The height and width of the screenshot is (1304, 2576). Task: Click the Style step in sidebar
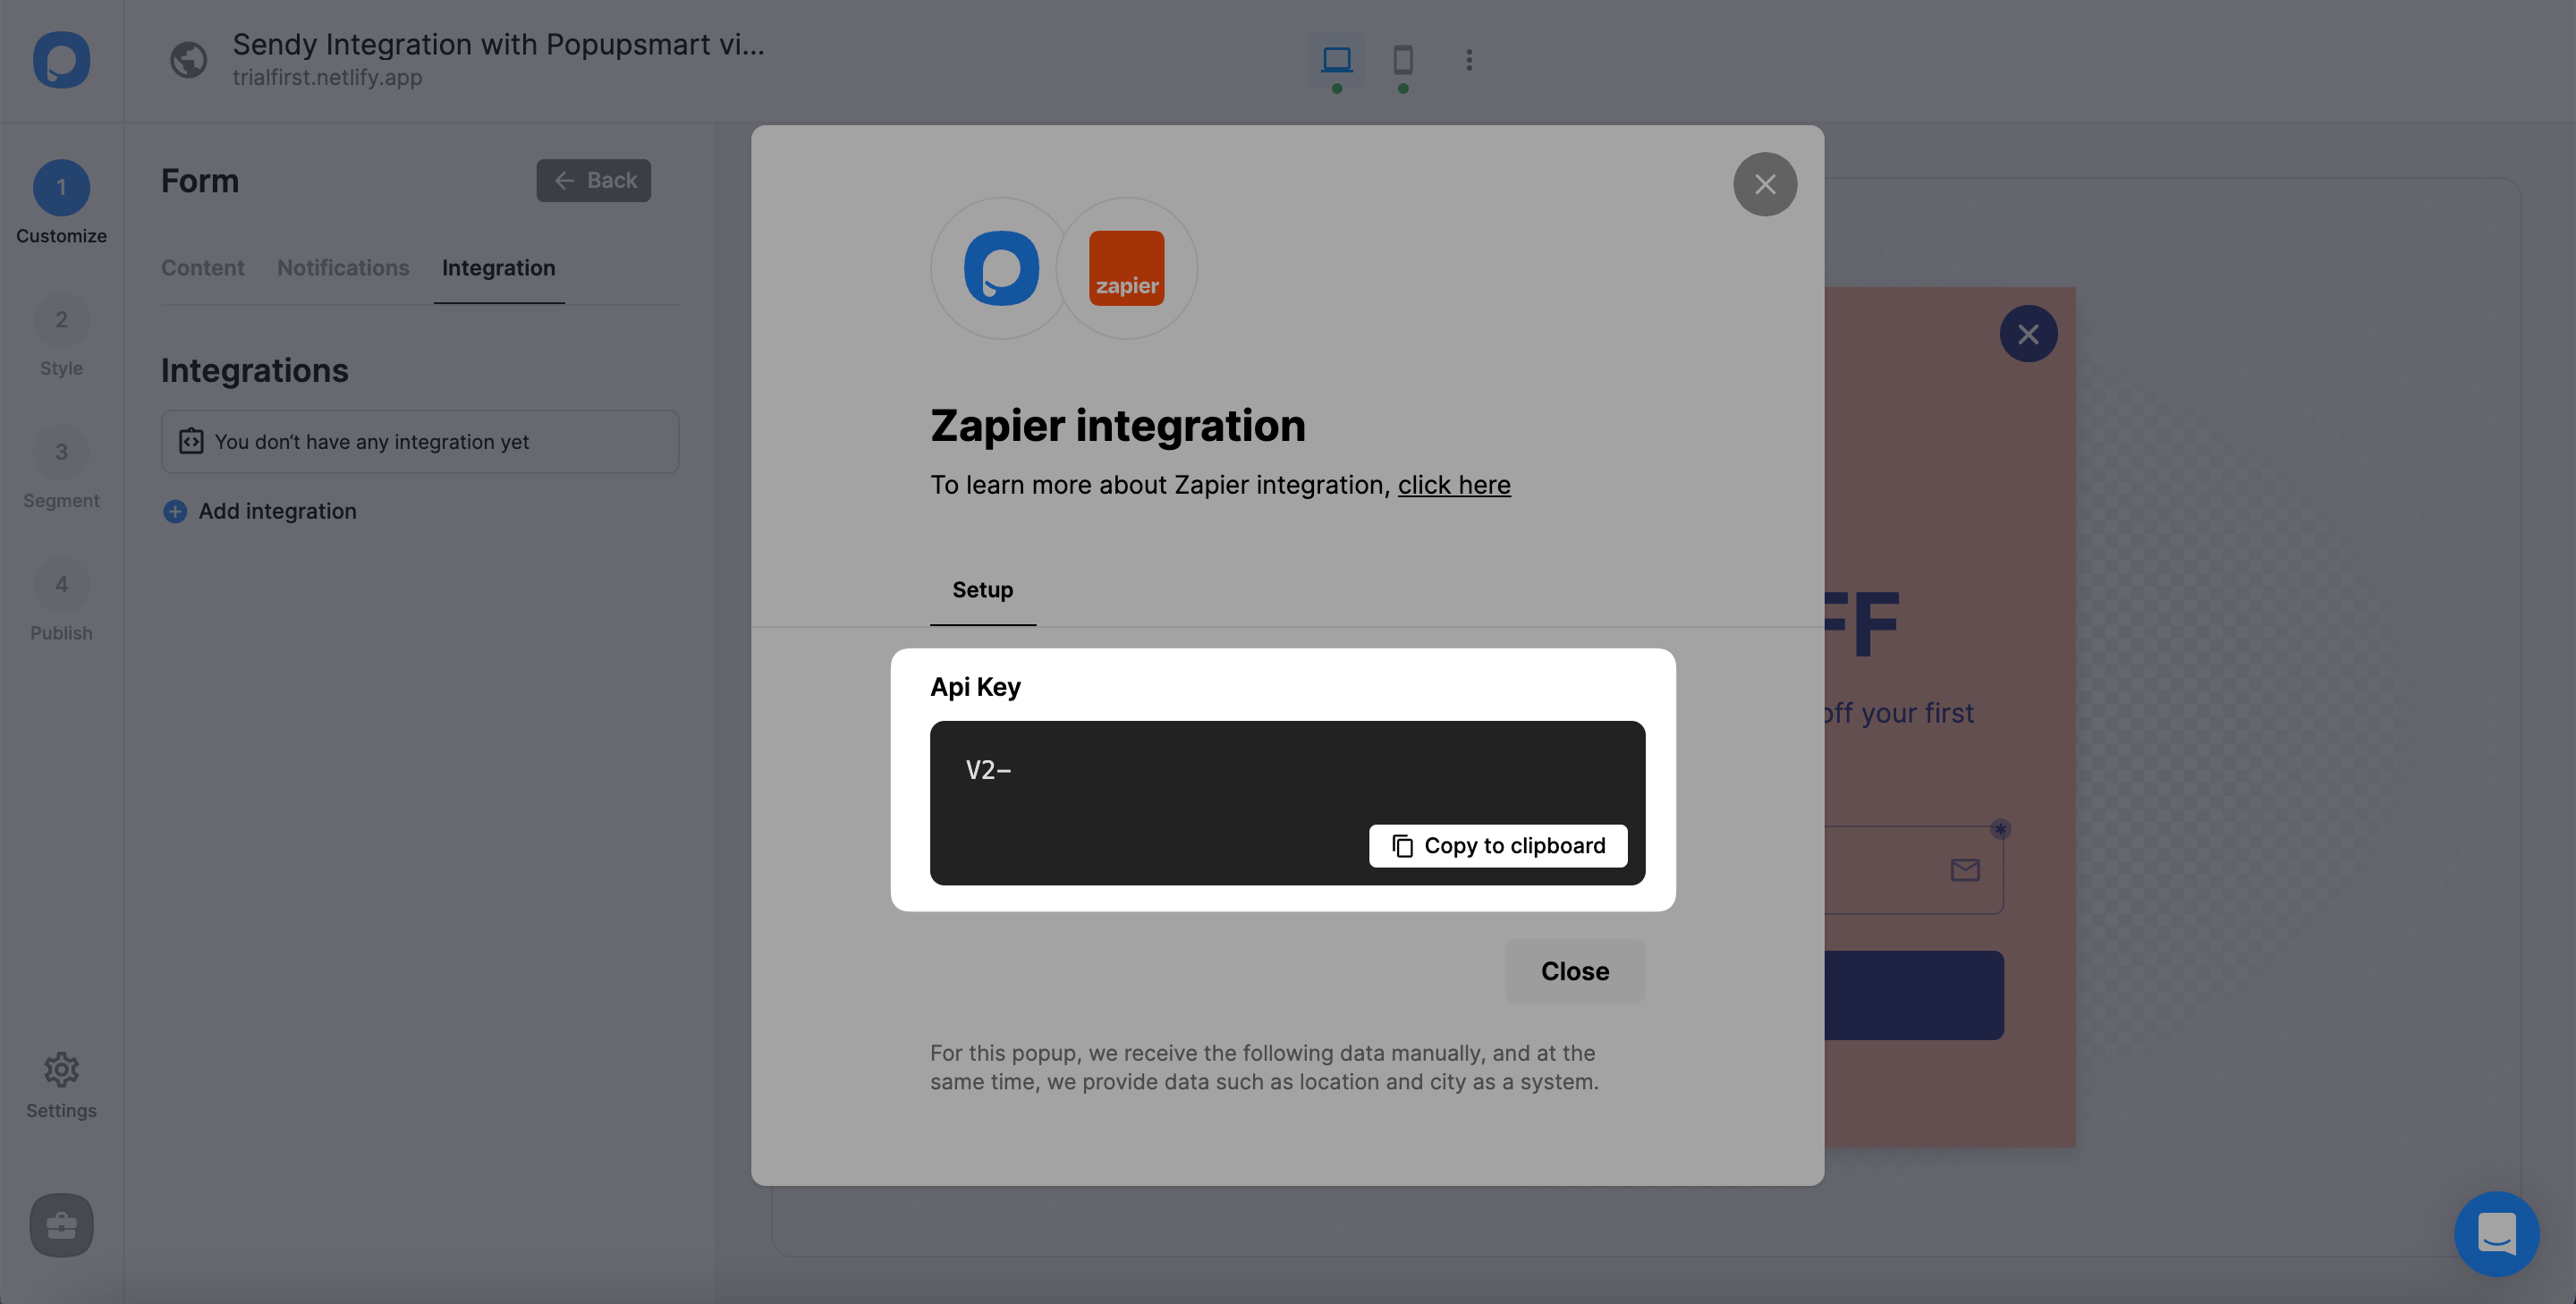tap(62, 339)
